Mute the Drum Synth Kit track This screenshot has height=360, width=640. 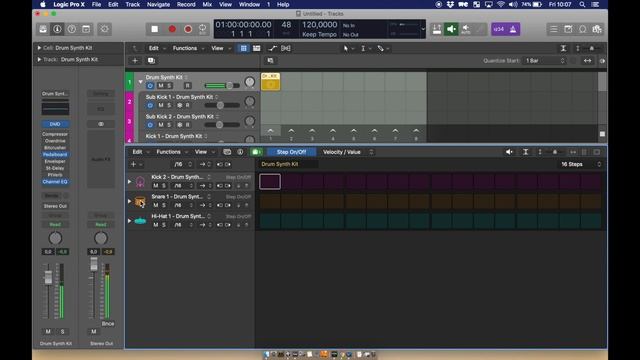[160, 86]
